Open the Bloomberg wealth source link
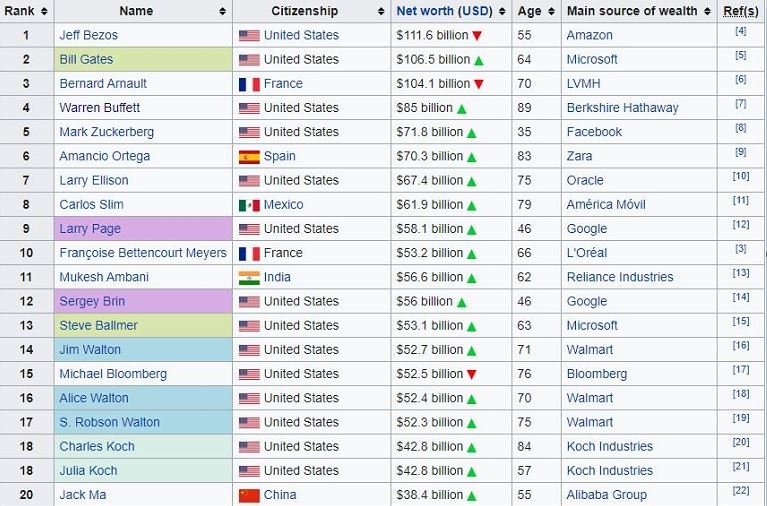 click(597, 374)
